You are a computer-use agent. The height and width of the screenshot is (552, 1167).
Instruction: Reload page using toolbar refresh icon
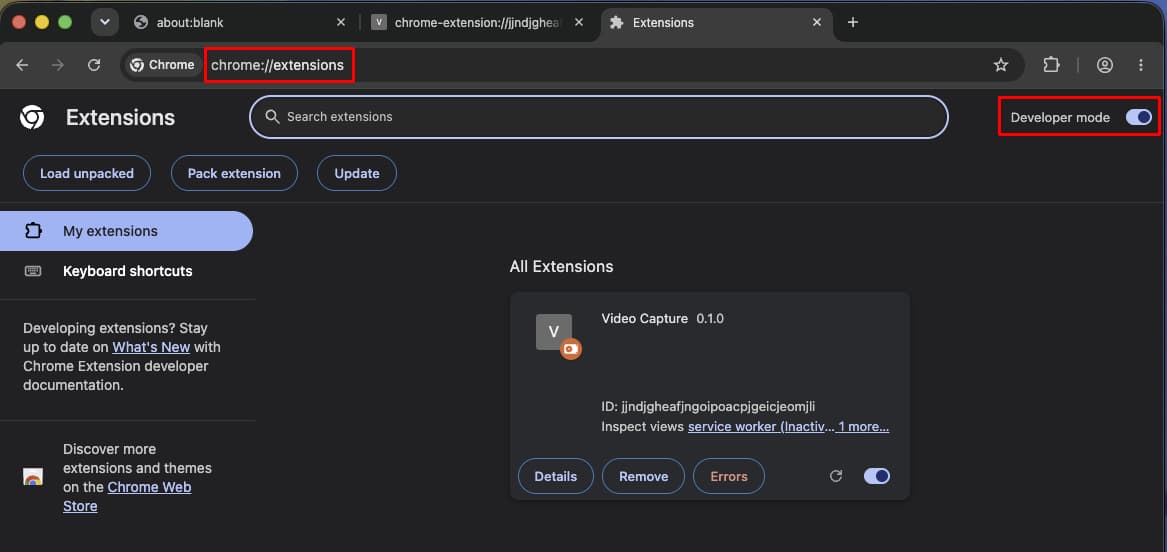(94, 65)
